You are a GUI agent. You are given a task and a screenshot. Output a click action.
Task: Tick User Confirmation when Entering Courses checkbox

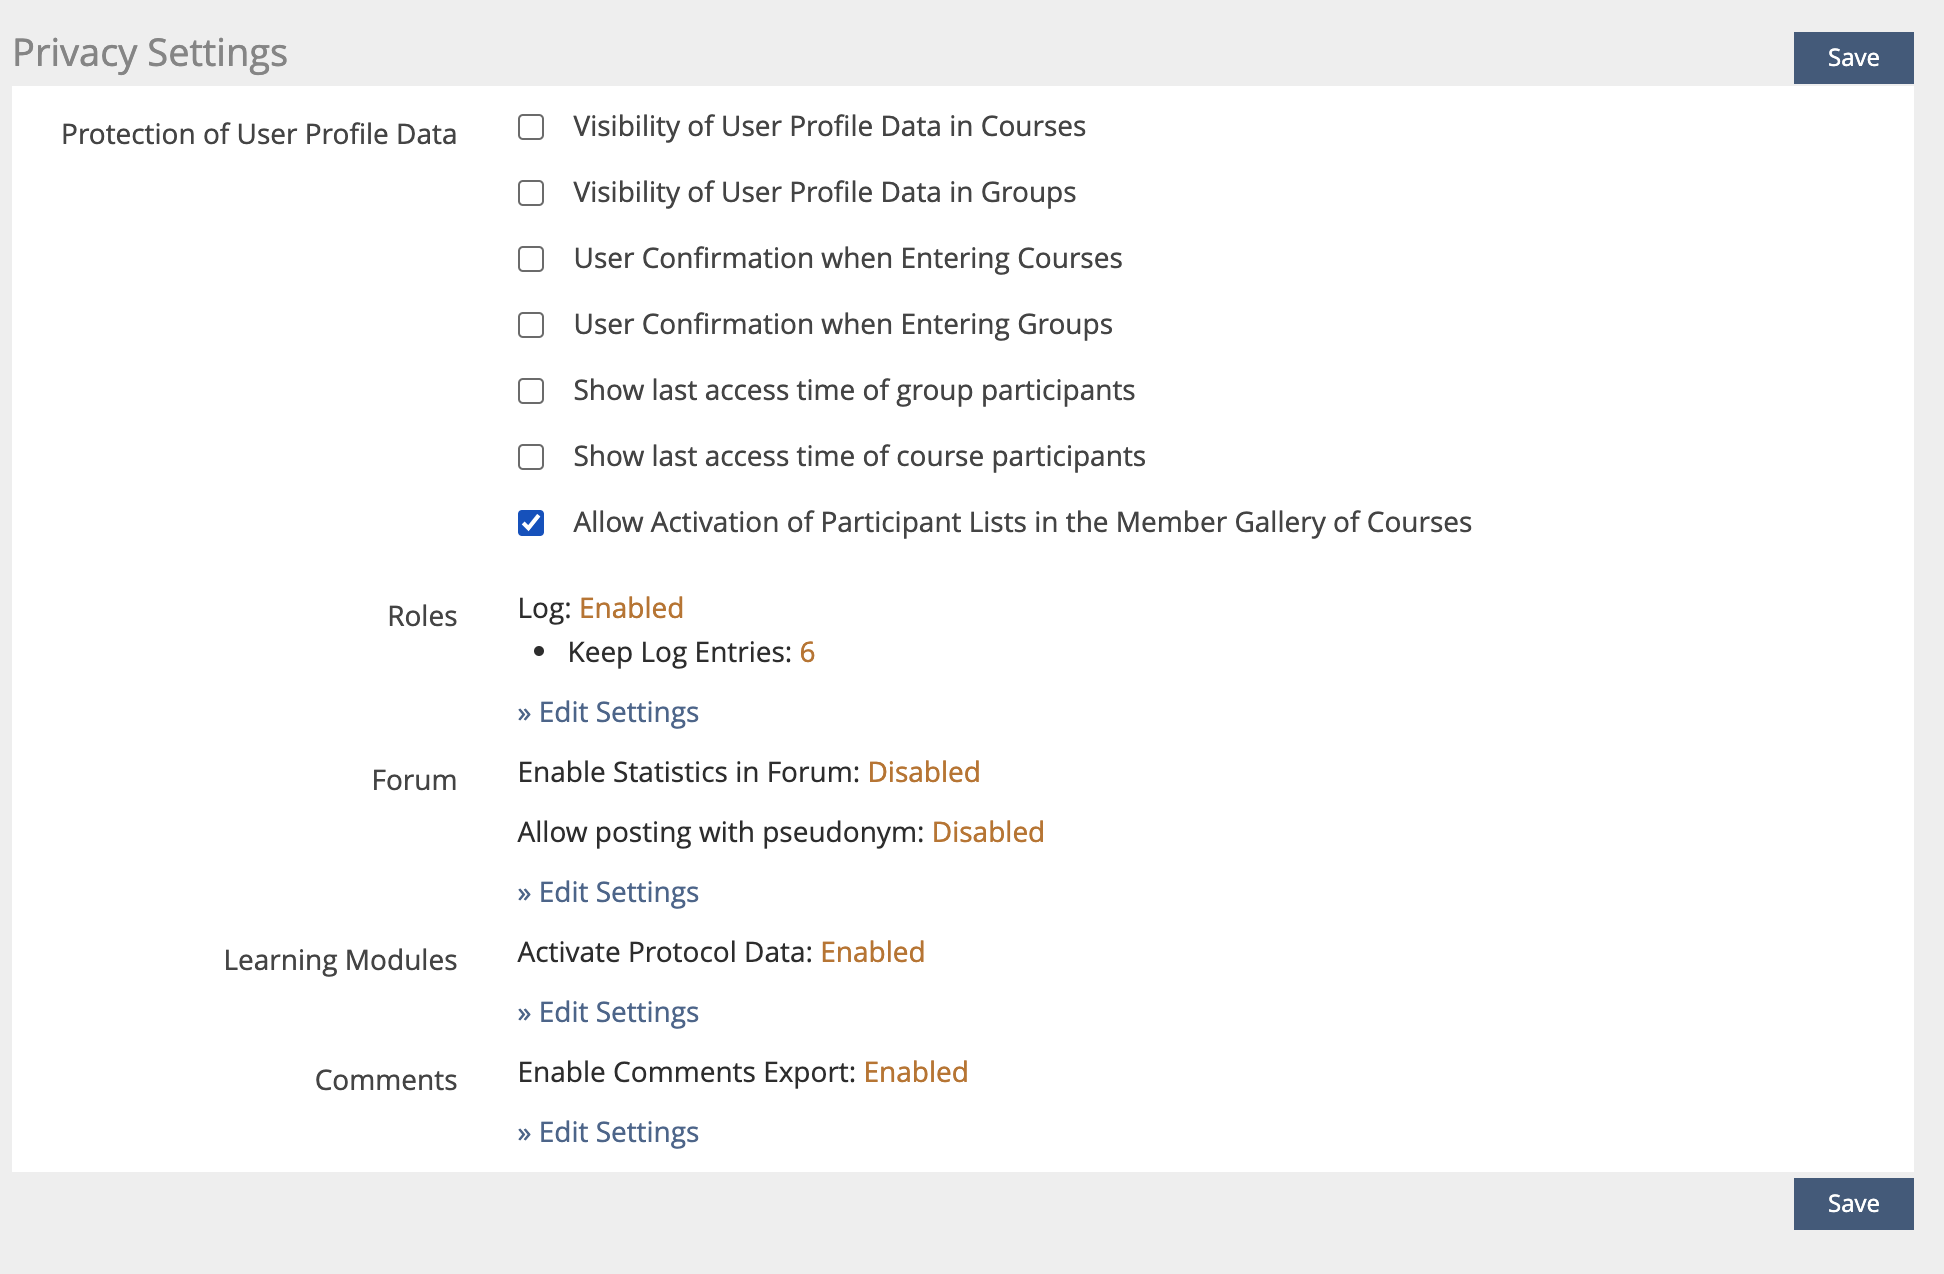point(531,259)
